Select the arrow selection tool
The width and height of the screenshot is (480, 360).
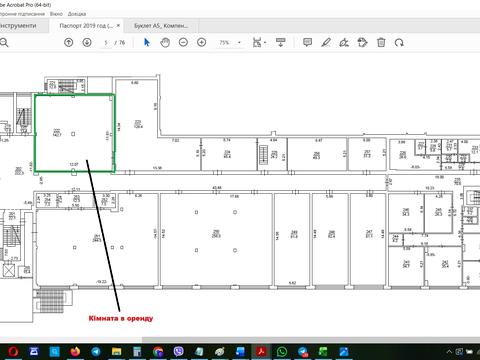point(147,42)
